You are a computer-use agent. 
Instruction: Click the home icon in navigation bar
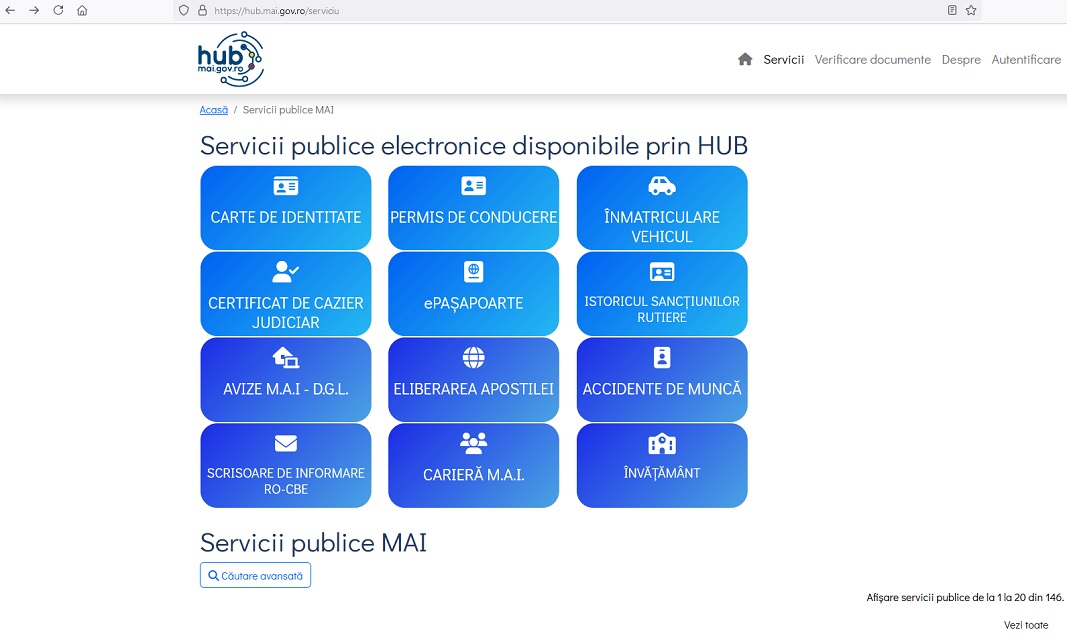coord(744,60)
